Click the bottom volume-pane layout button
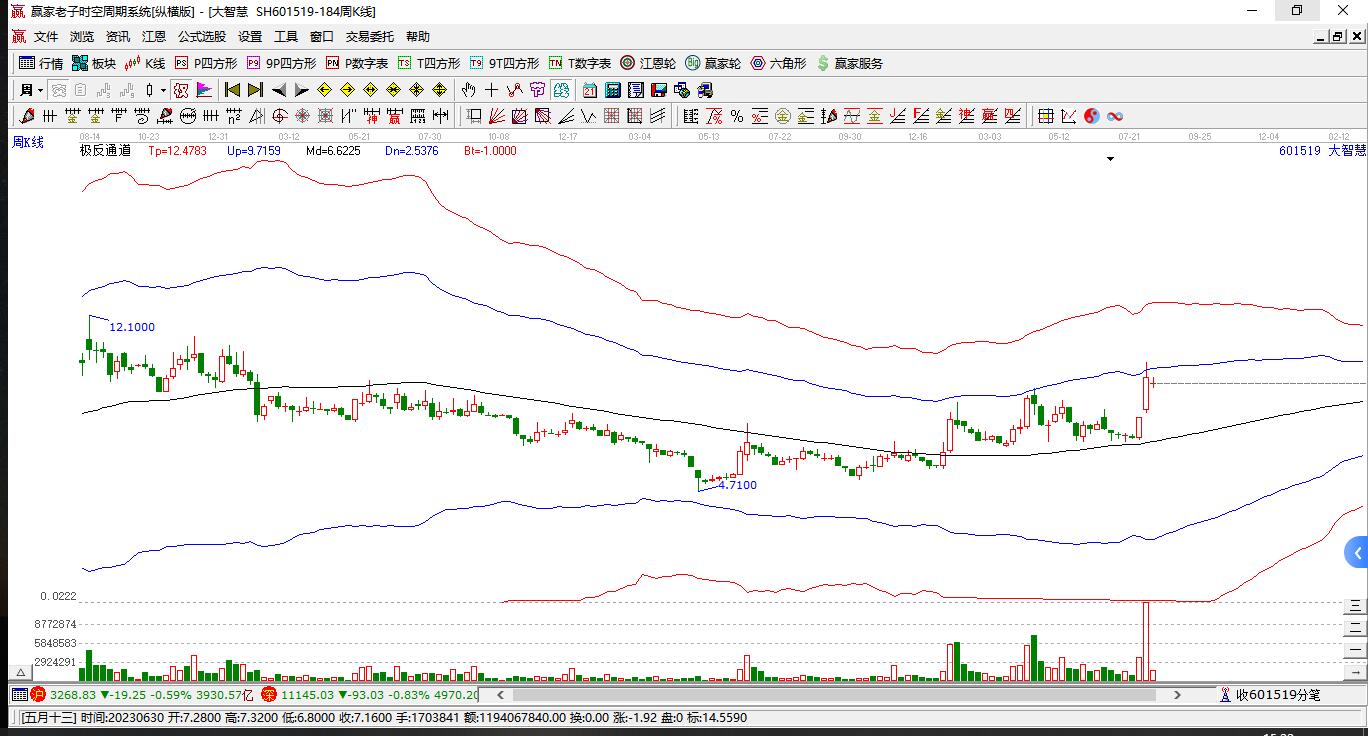Image resolution: width=1368 pixels, height=736 pixels. (x=1355, y=671)
